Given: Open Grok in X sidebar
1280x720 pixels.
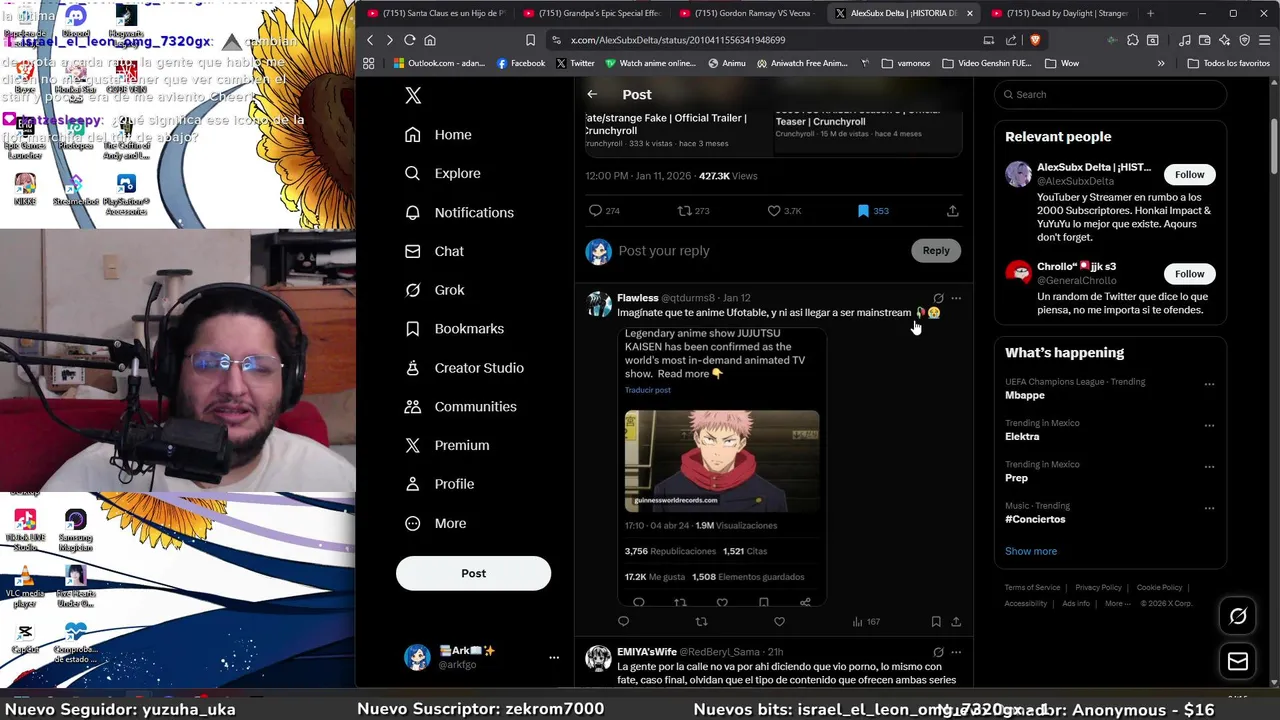Looking at the screenshot, I should (434, 290).
